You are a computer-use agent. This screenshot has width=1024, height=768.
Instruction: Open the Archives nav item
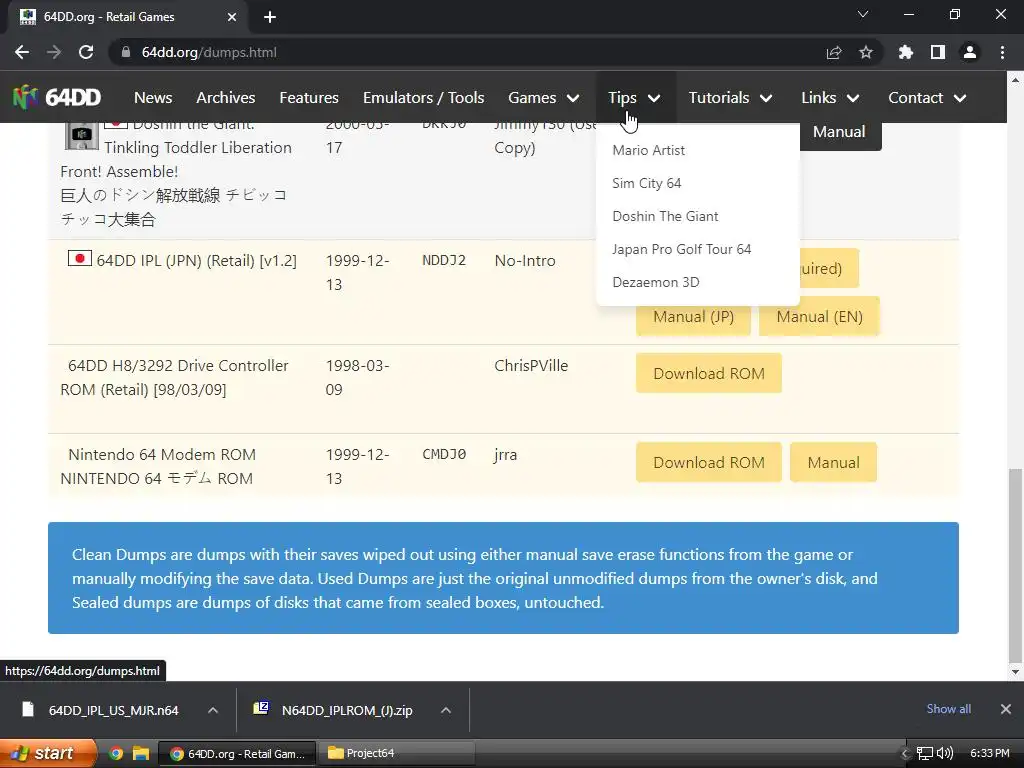(x=225, y=98)
